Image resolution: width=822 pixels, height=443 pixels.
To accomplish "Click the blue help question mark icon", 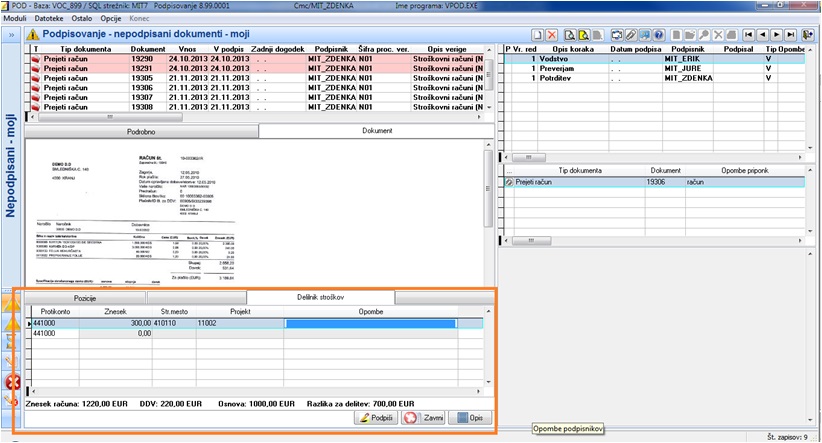I will coord(659,35).
